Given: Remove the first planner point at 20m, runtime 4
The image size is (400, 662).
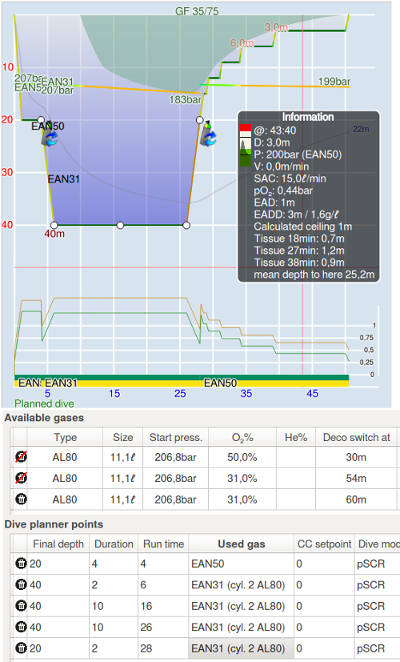Looking at the screenshot, I should (20, 563).
